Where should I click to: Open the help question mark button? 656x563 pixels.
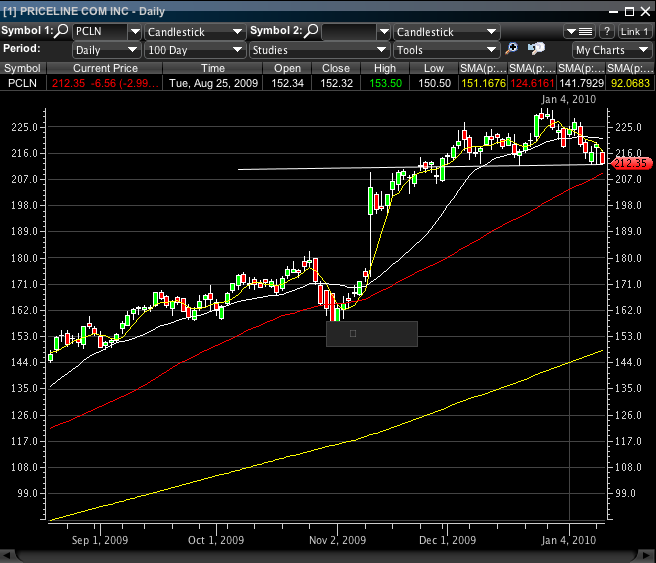click(x=606, y=32)
